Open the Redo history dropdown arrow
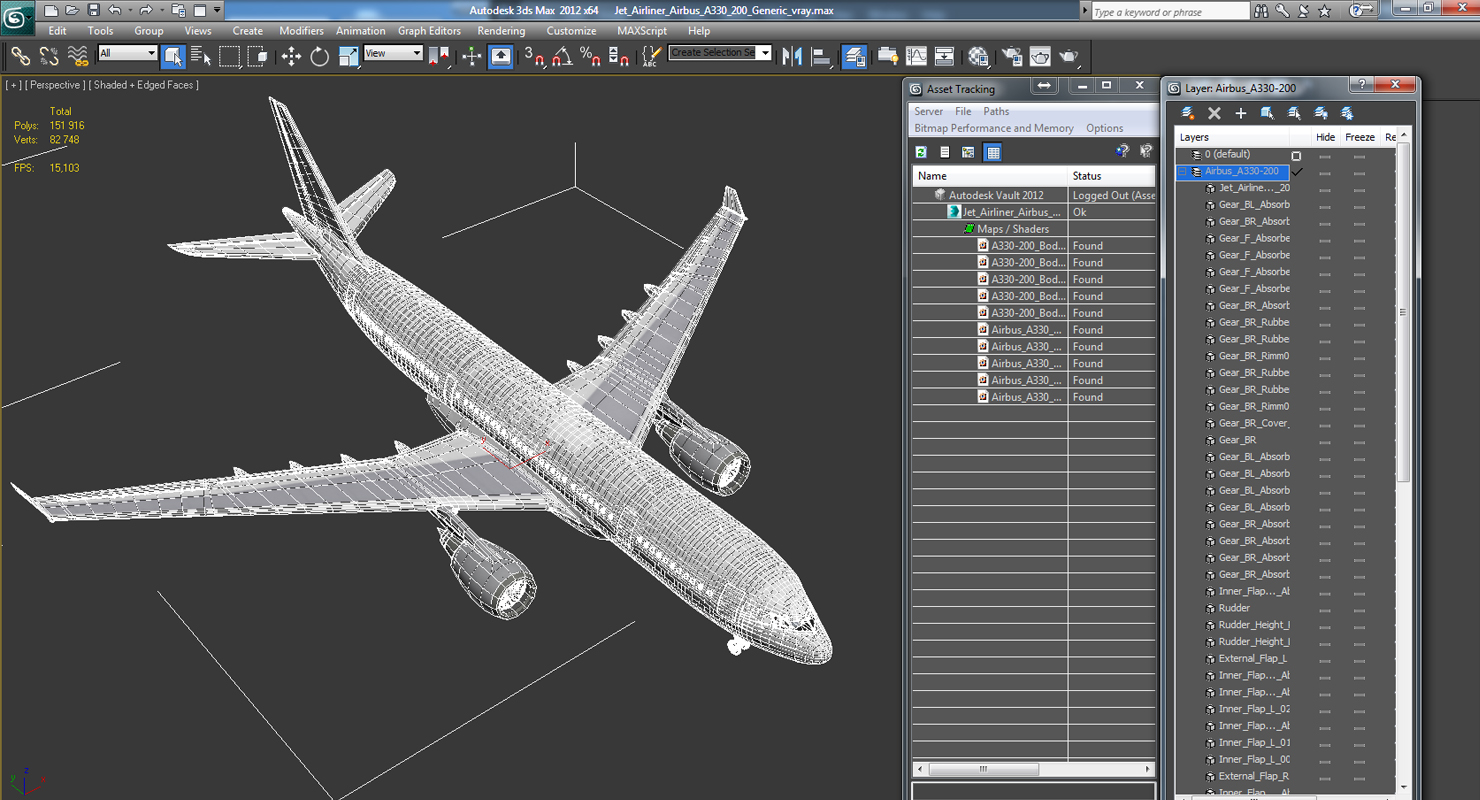Screen dimensions: 1480x800 click(161, 10)
